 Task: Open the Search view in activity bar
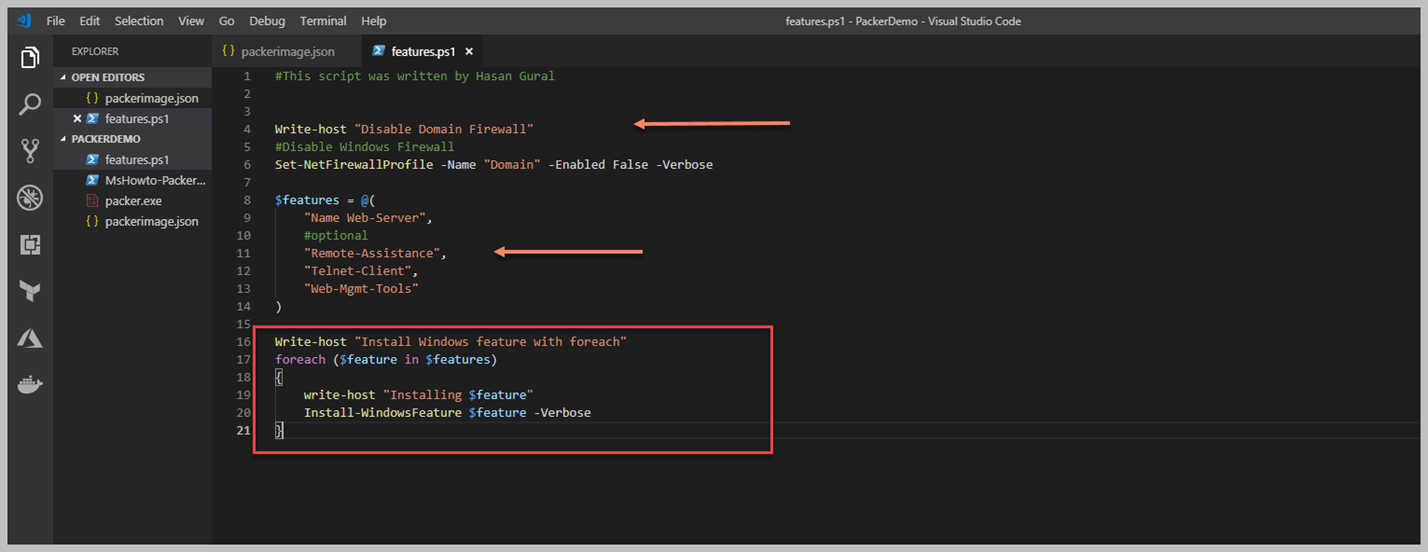[30, 104]
